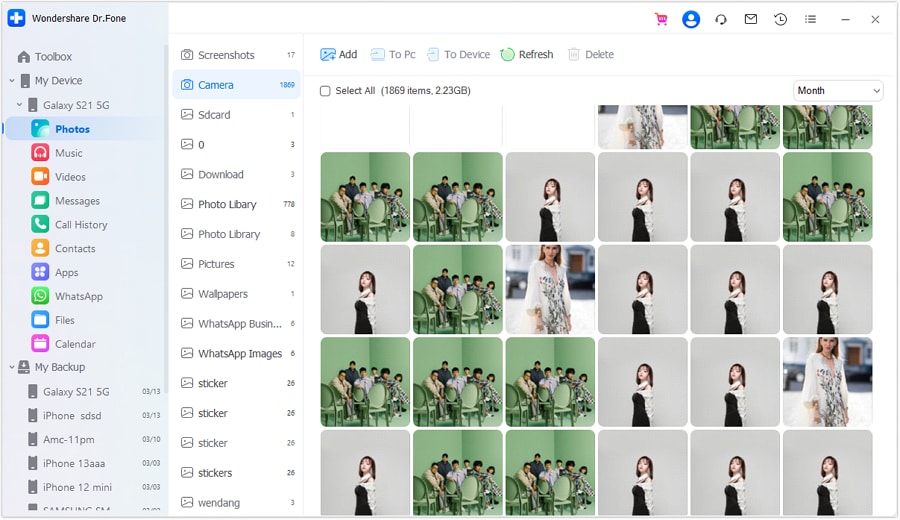The image size is (900, 520).
Task: Open the mail feedback icon
Action: click(x=750, y=19)
